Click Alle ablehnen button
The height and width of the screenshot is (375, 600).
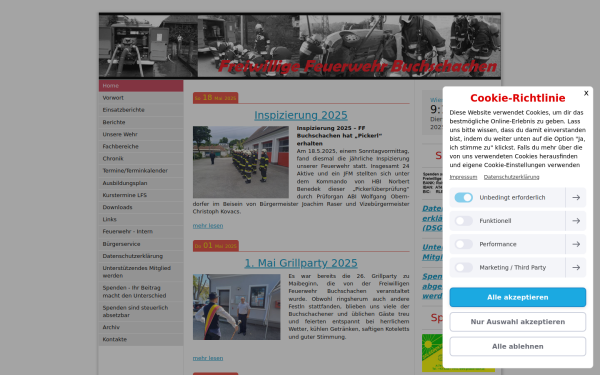coord(517,346)
